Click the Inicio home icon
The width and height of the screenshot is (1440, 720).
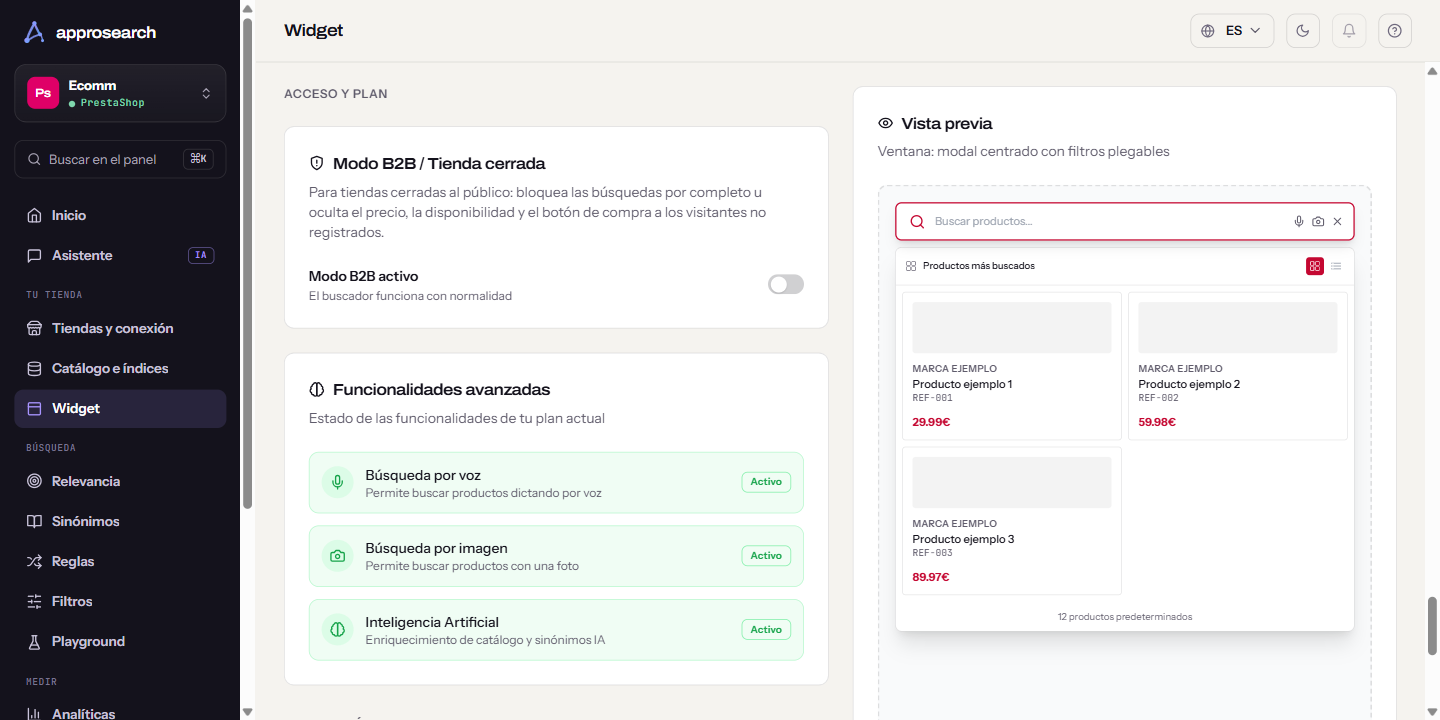[34, 215]
